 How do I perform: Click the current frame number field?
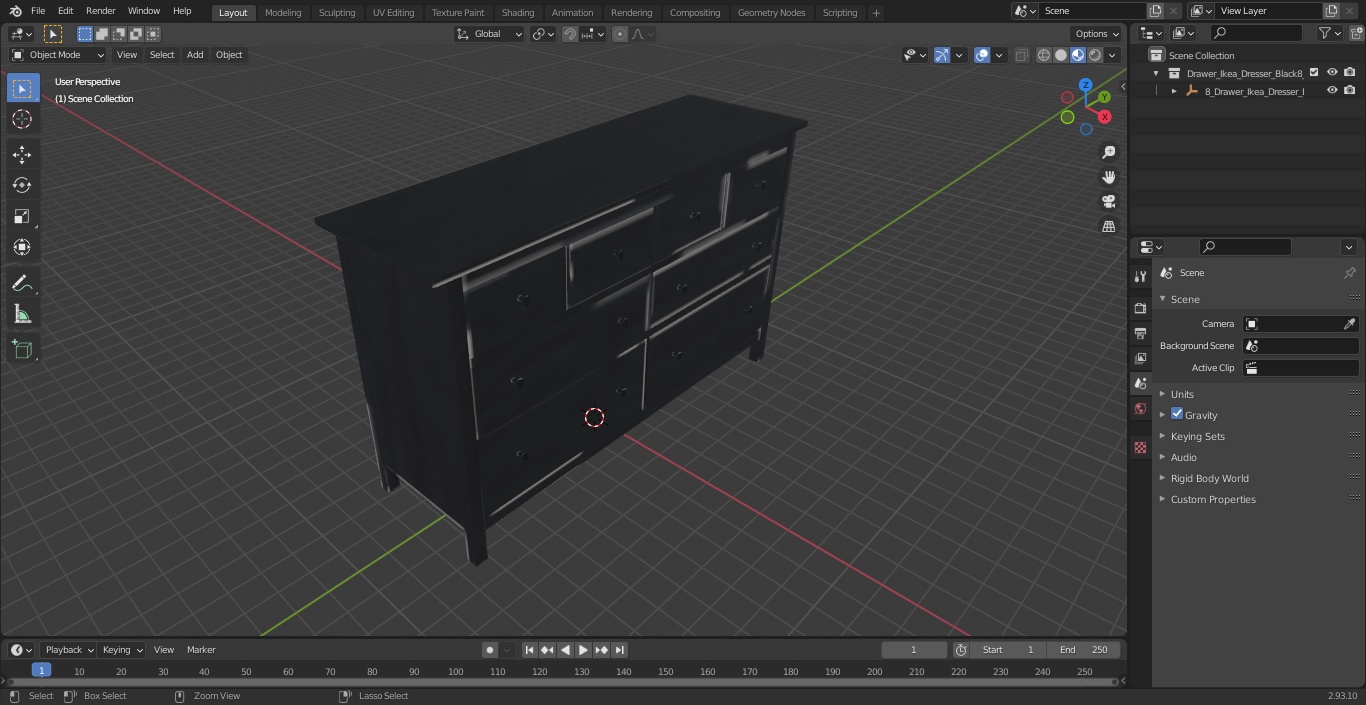coord(914,650)
